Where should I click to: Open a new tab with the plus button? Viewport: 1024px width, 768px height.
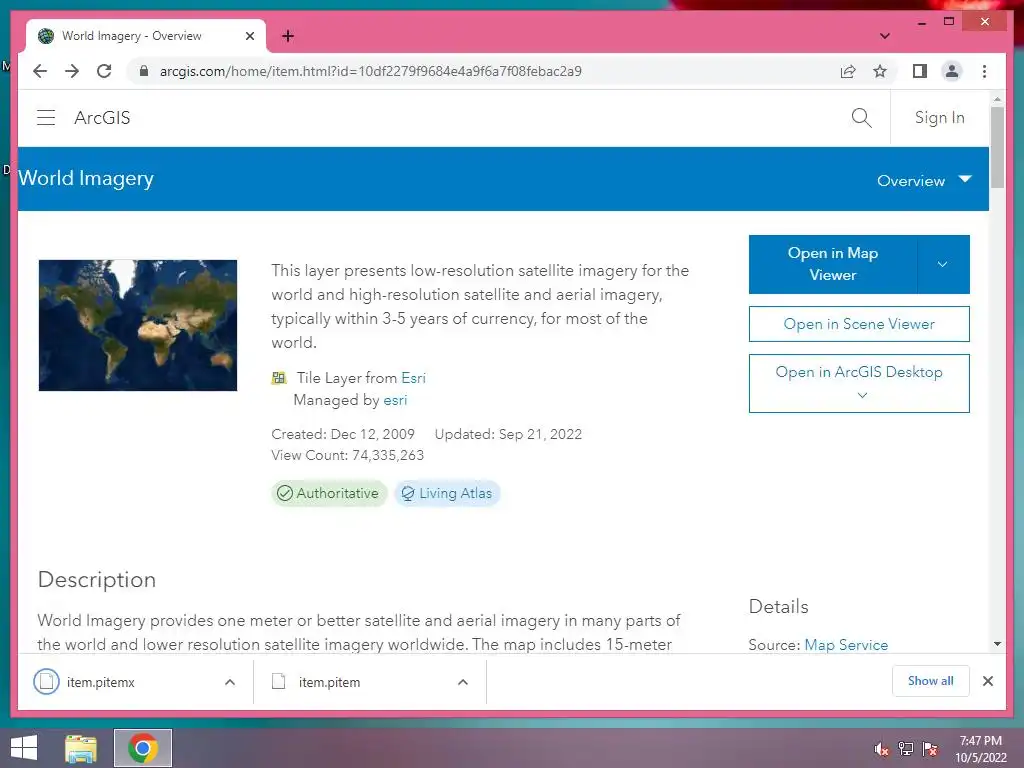pyautogui.click(x=288, y=36)
